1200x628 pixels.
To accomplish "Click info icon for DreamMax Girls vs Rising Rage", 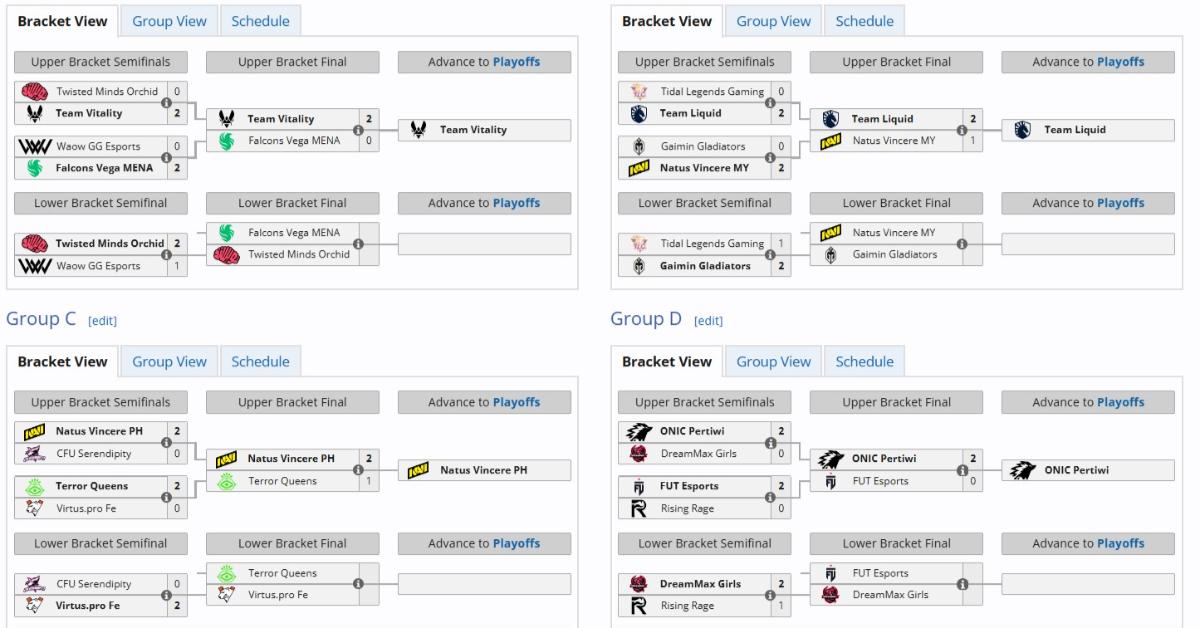I will pyautogui.click(x=770, y=595).
